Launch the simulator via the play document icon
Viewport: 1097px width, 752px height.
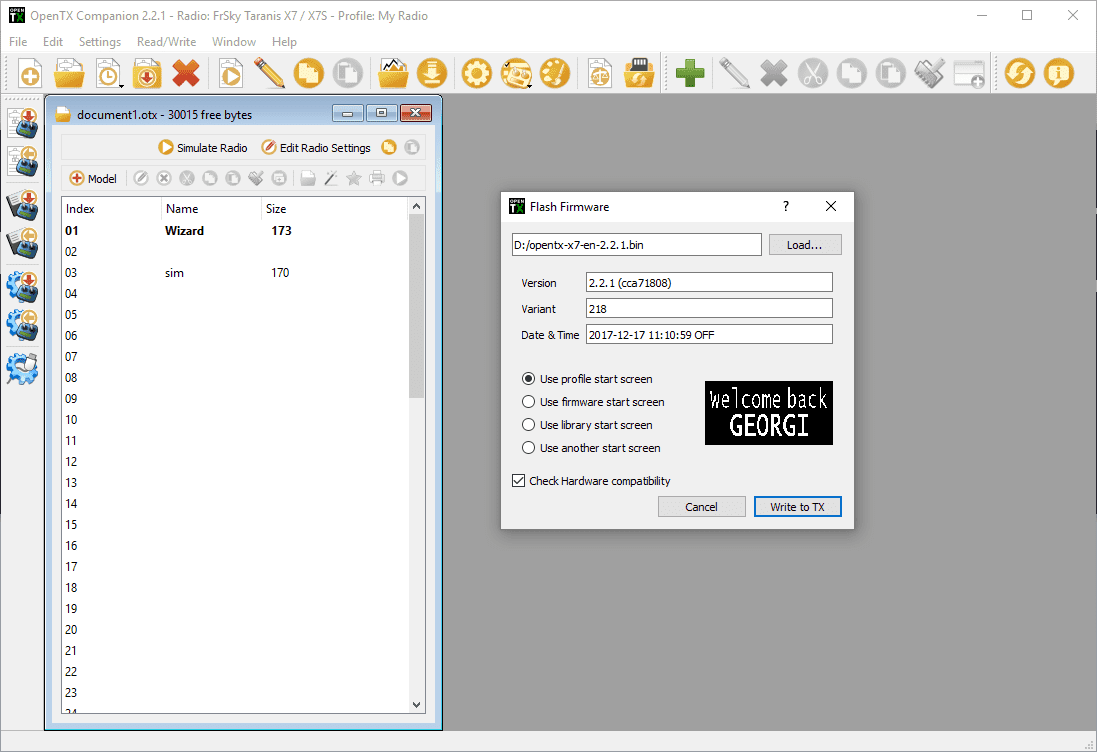pos(231,73)
